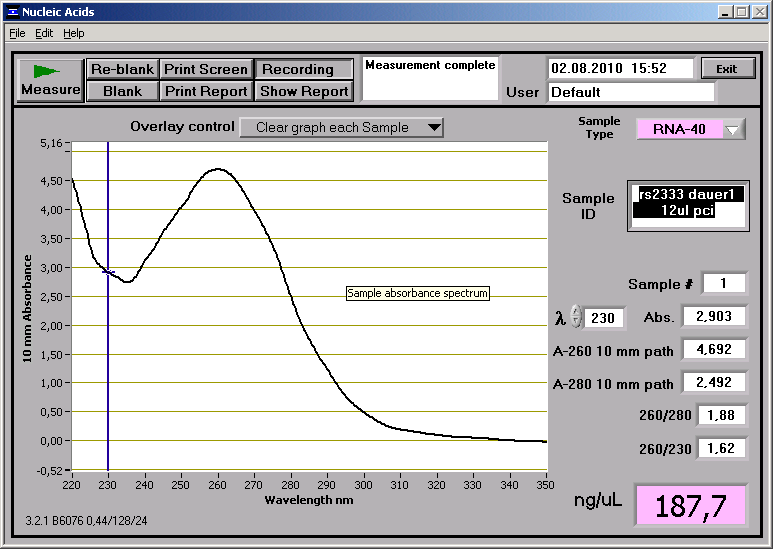Open Show Report
773x549 pixels.
click(x=304, y=91)
